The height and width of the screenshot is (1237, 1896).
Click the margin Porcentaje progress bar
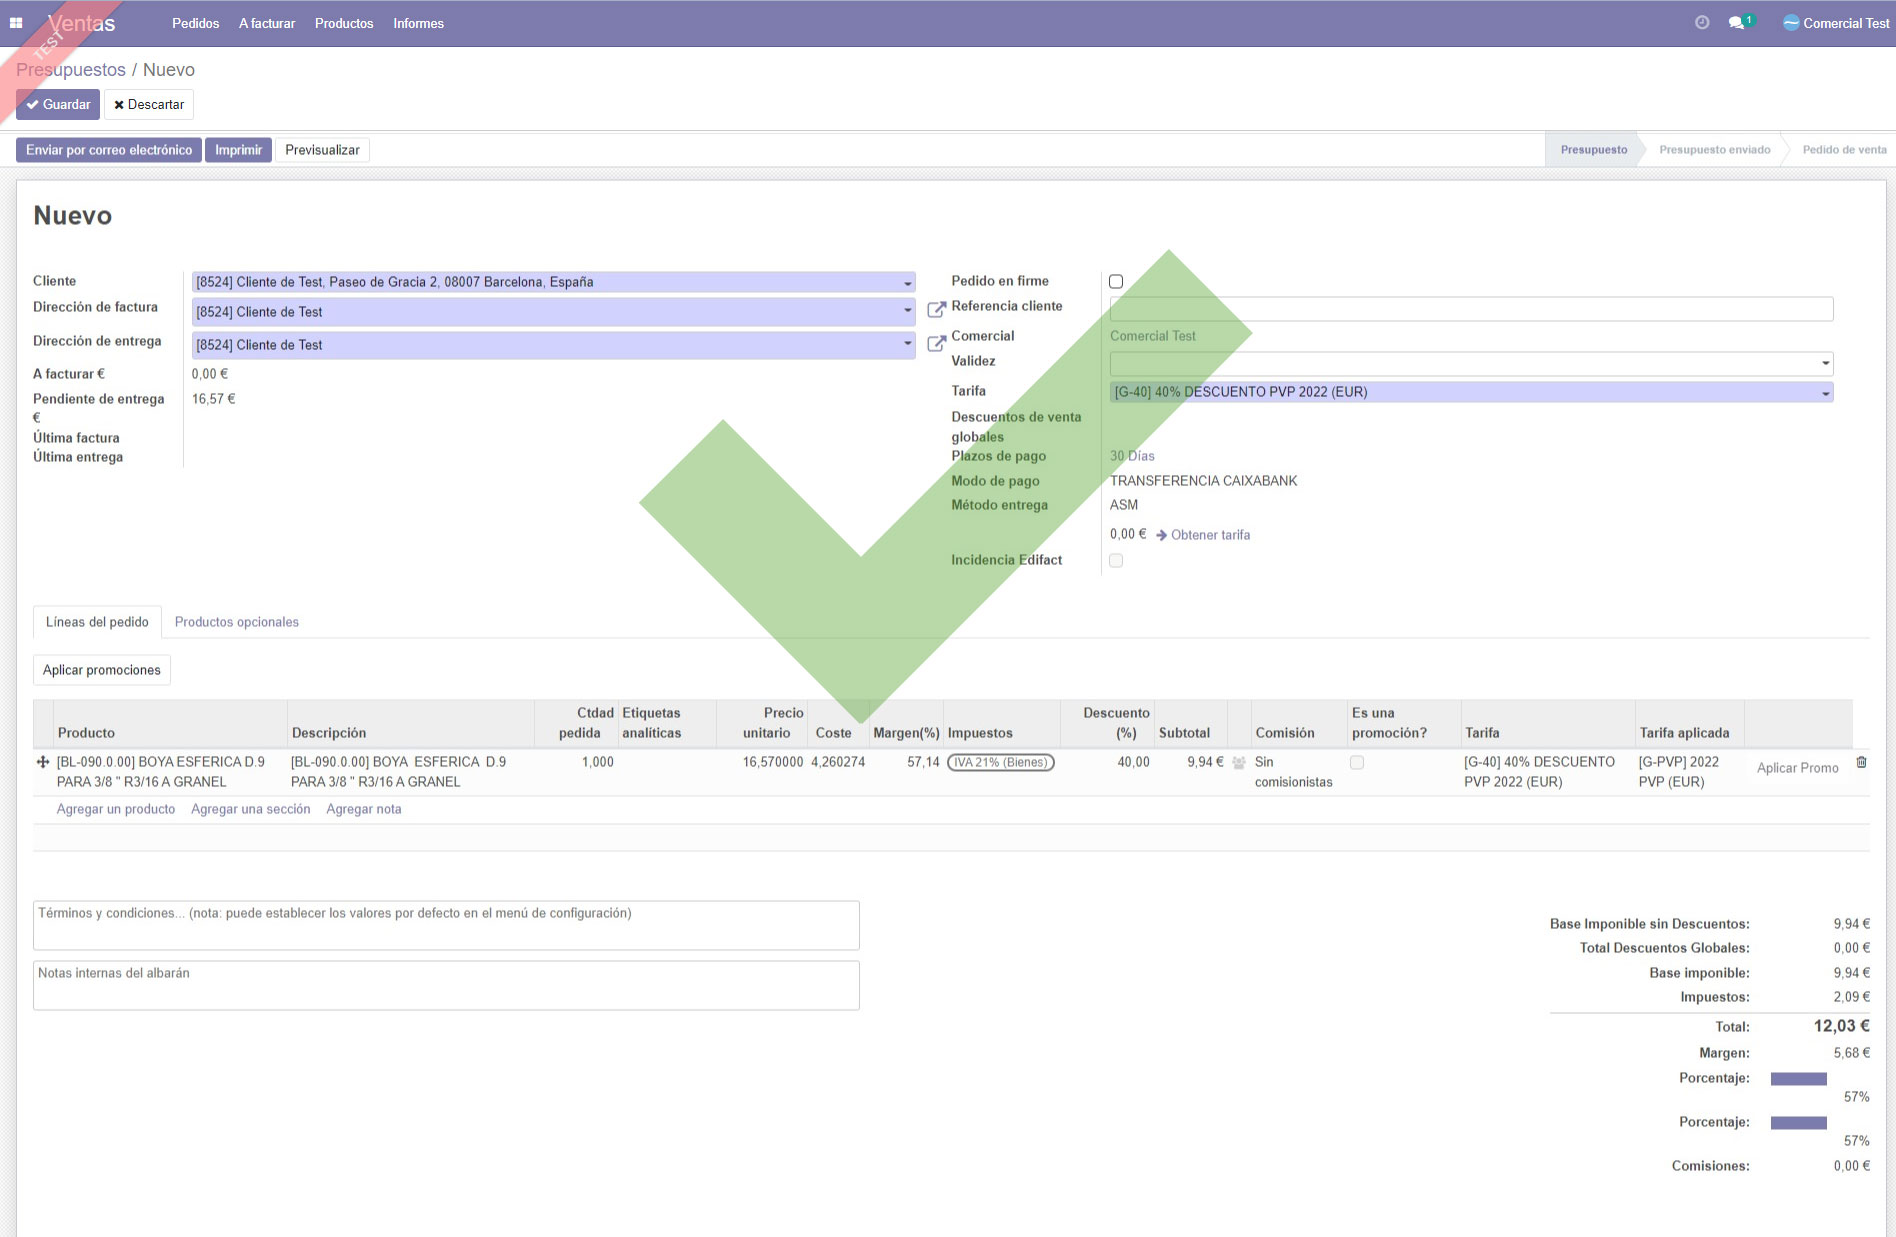(1798, 1079)
